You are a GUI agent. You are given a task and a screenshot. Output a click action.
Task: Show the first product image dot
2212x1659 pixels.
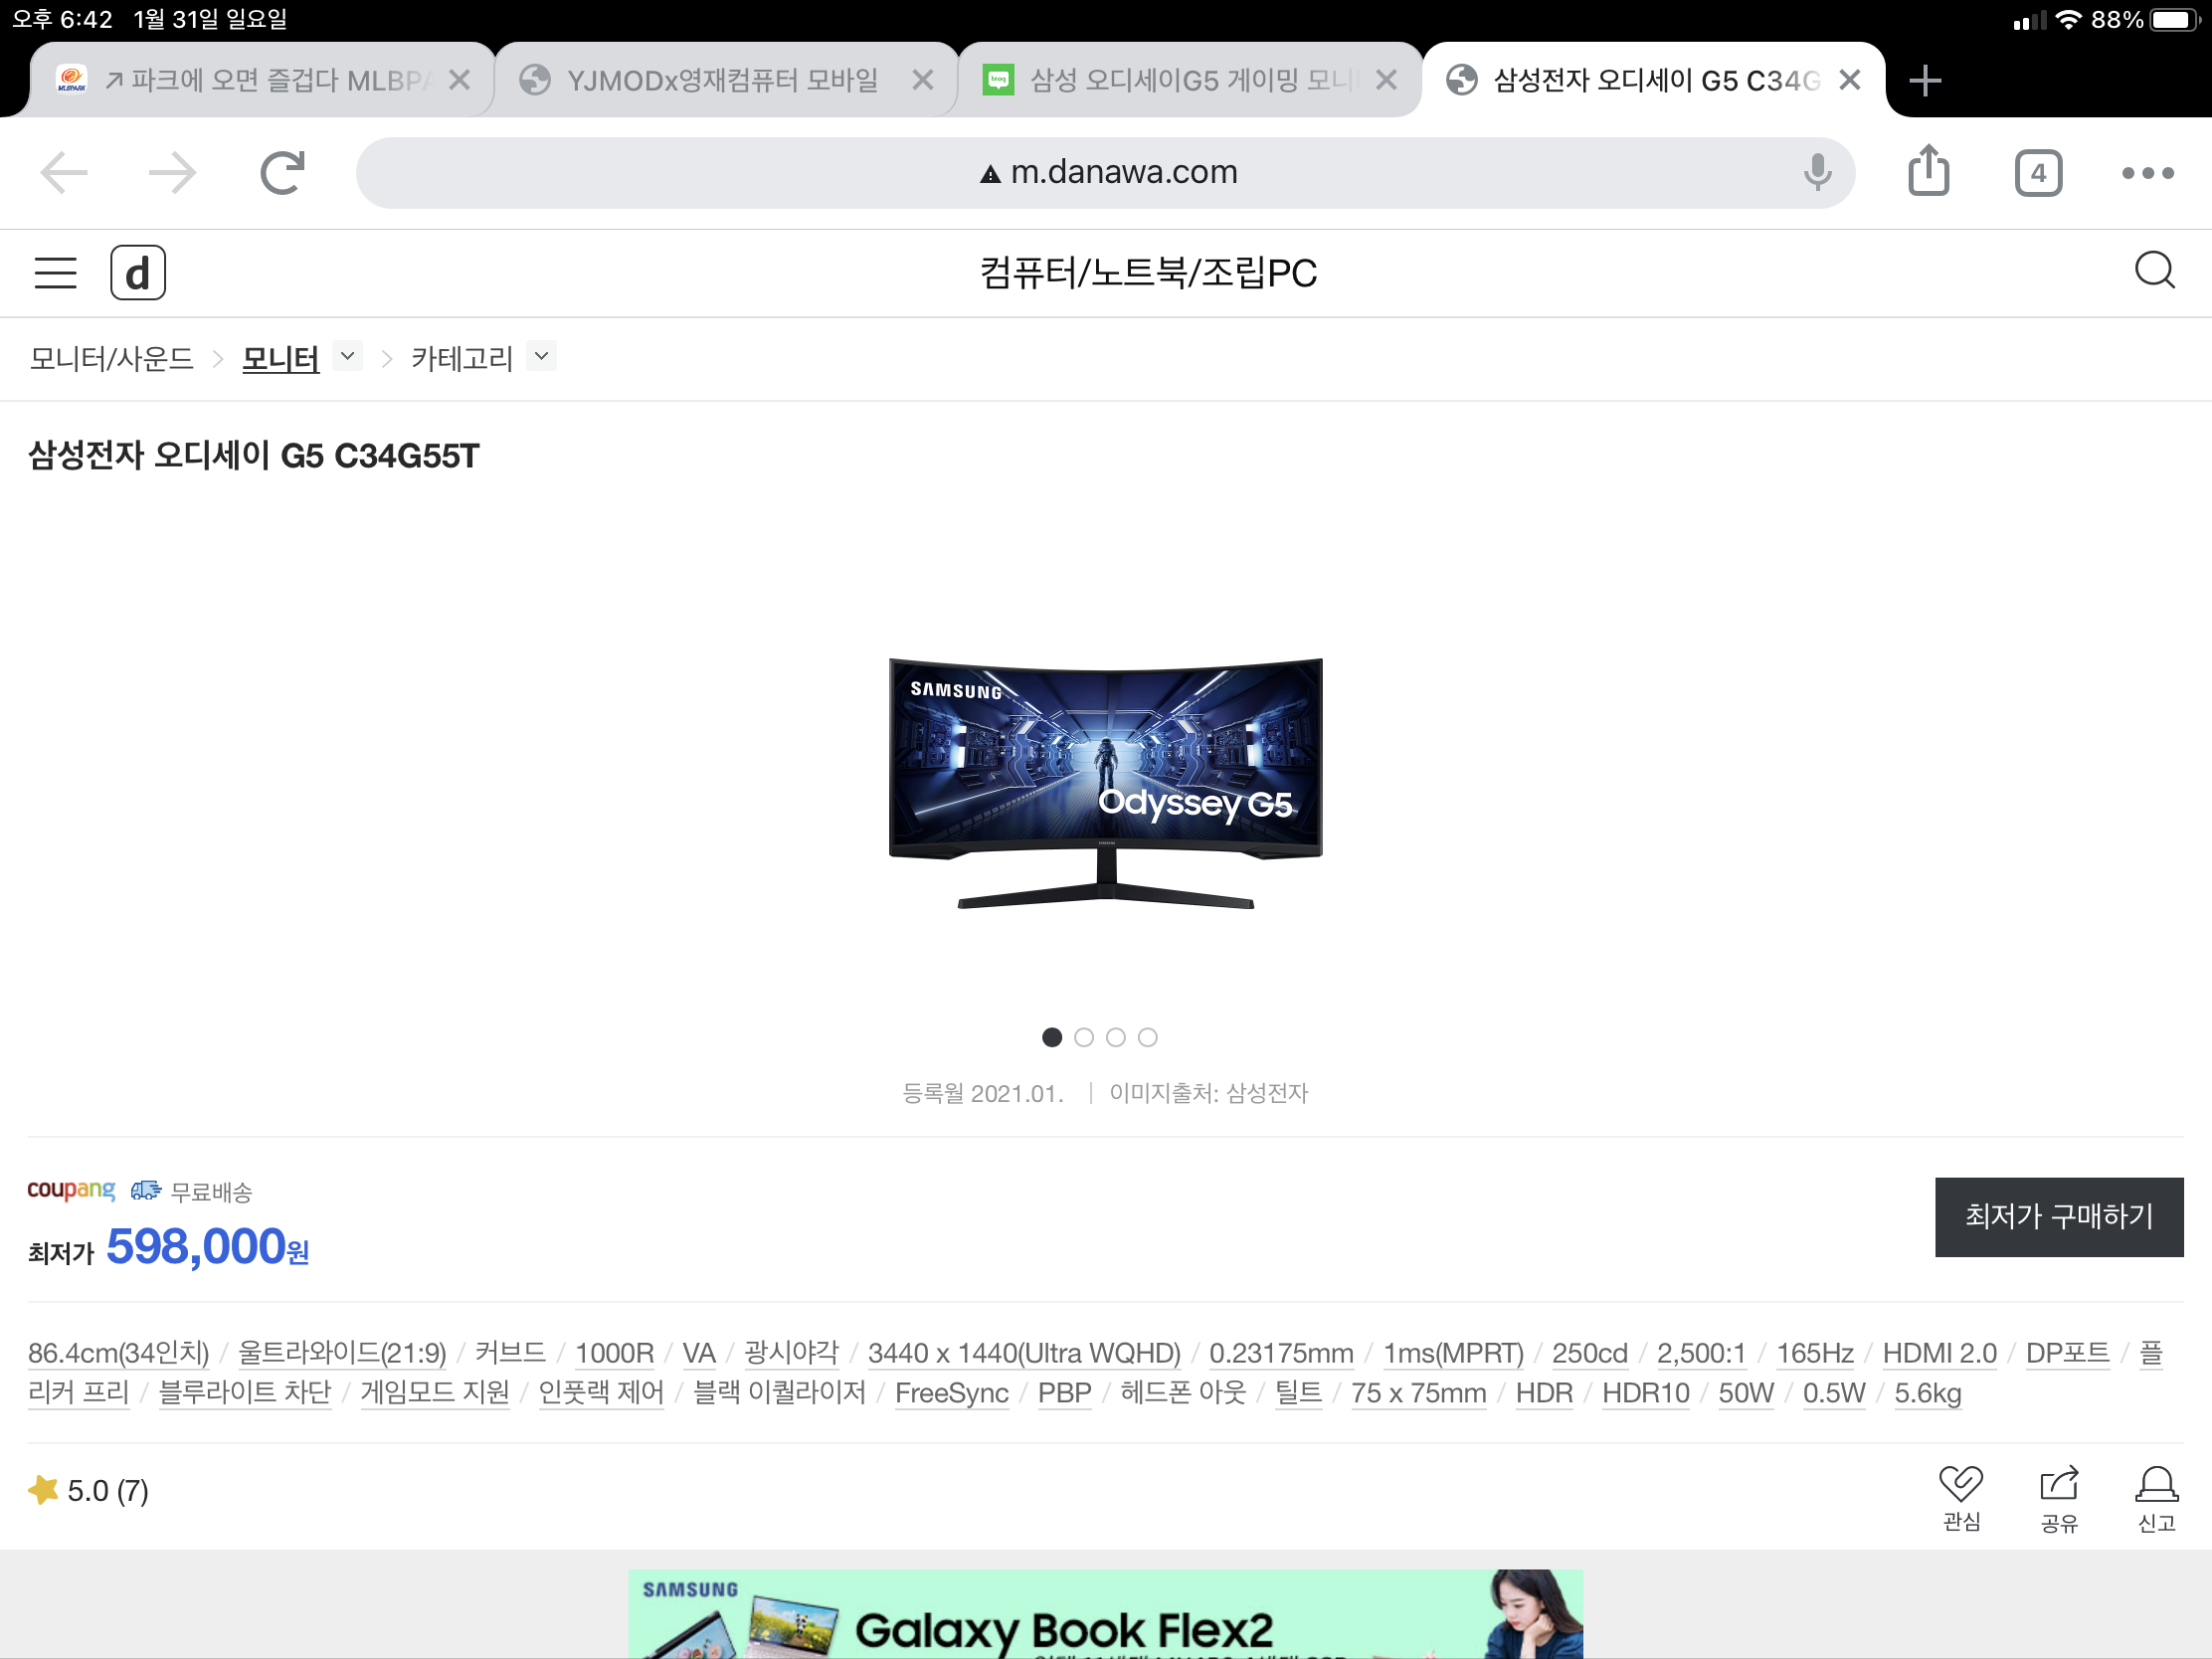(1051, 1037)
